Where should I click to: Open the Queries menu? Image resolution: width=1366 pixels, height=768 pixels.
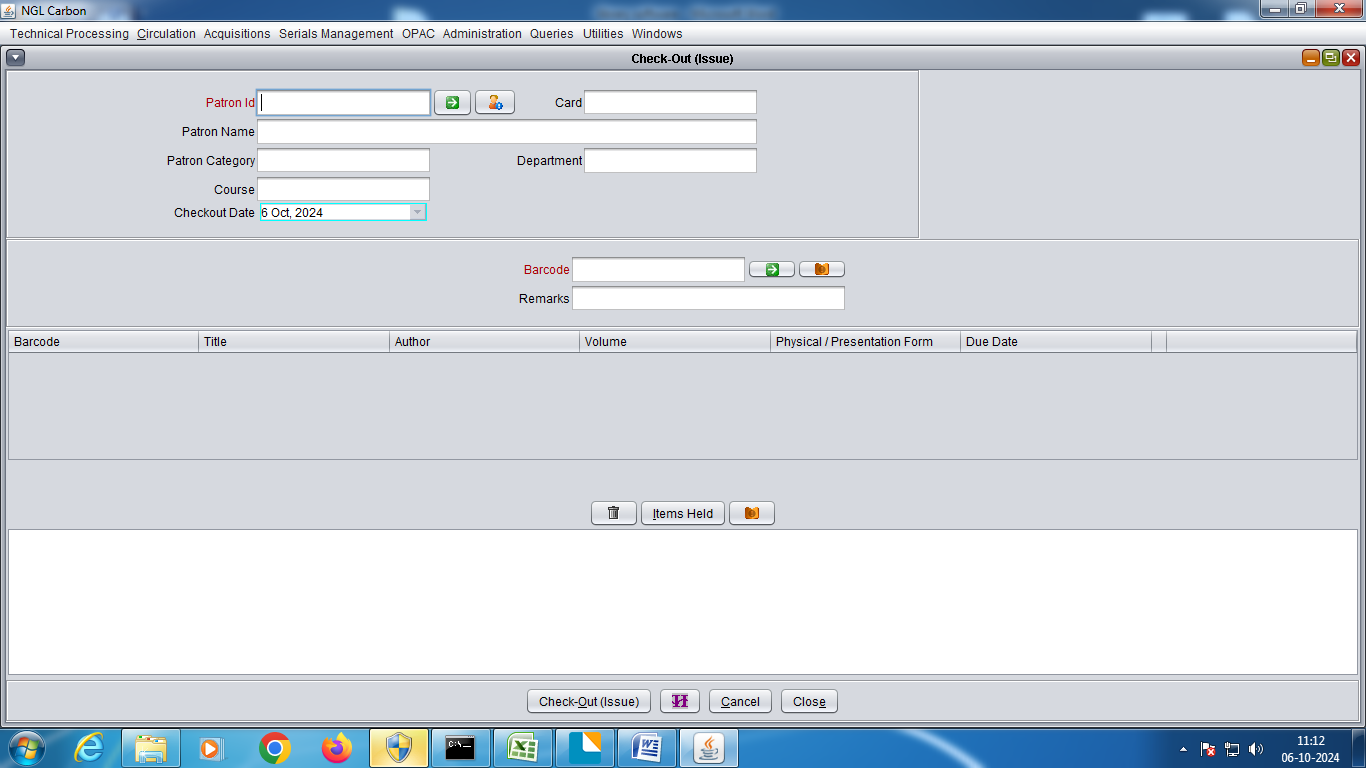pyautogui.click(x=552, y=34)
